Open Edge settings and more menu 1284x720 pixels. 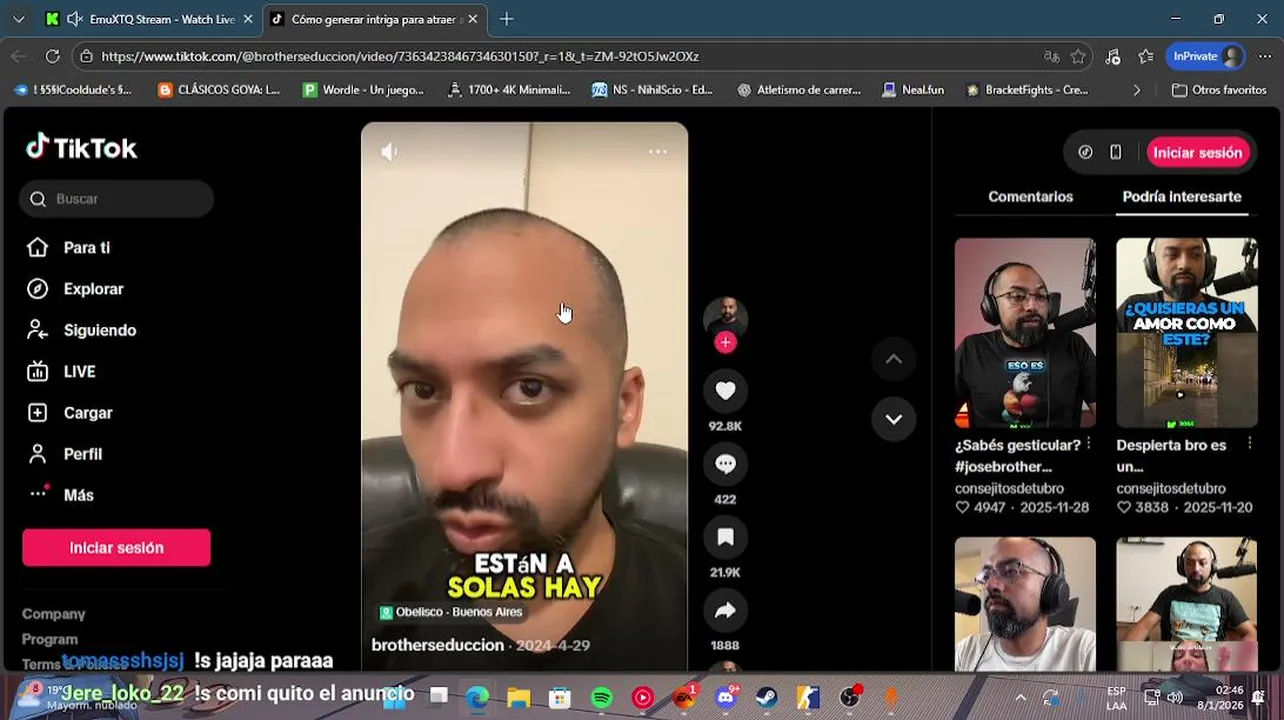1265,56
